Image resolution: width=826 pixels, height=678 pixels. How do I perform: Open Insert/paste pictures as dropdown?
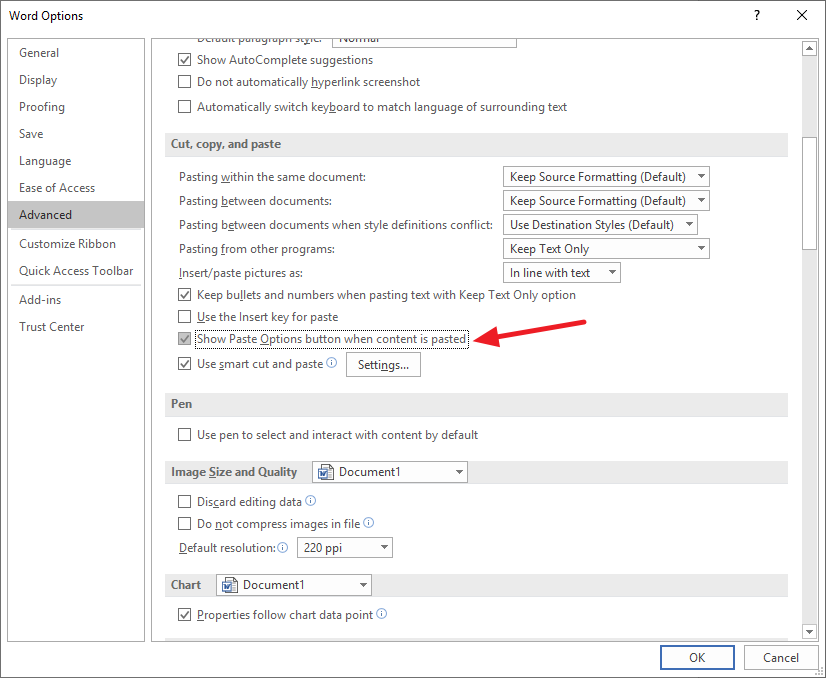562,273
